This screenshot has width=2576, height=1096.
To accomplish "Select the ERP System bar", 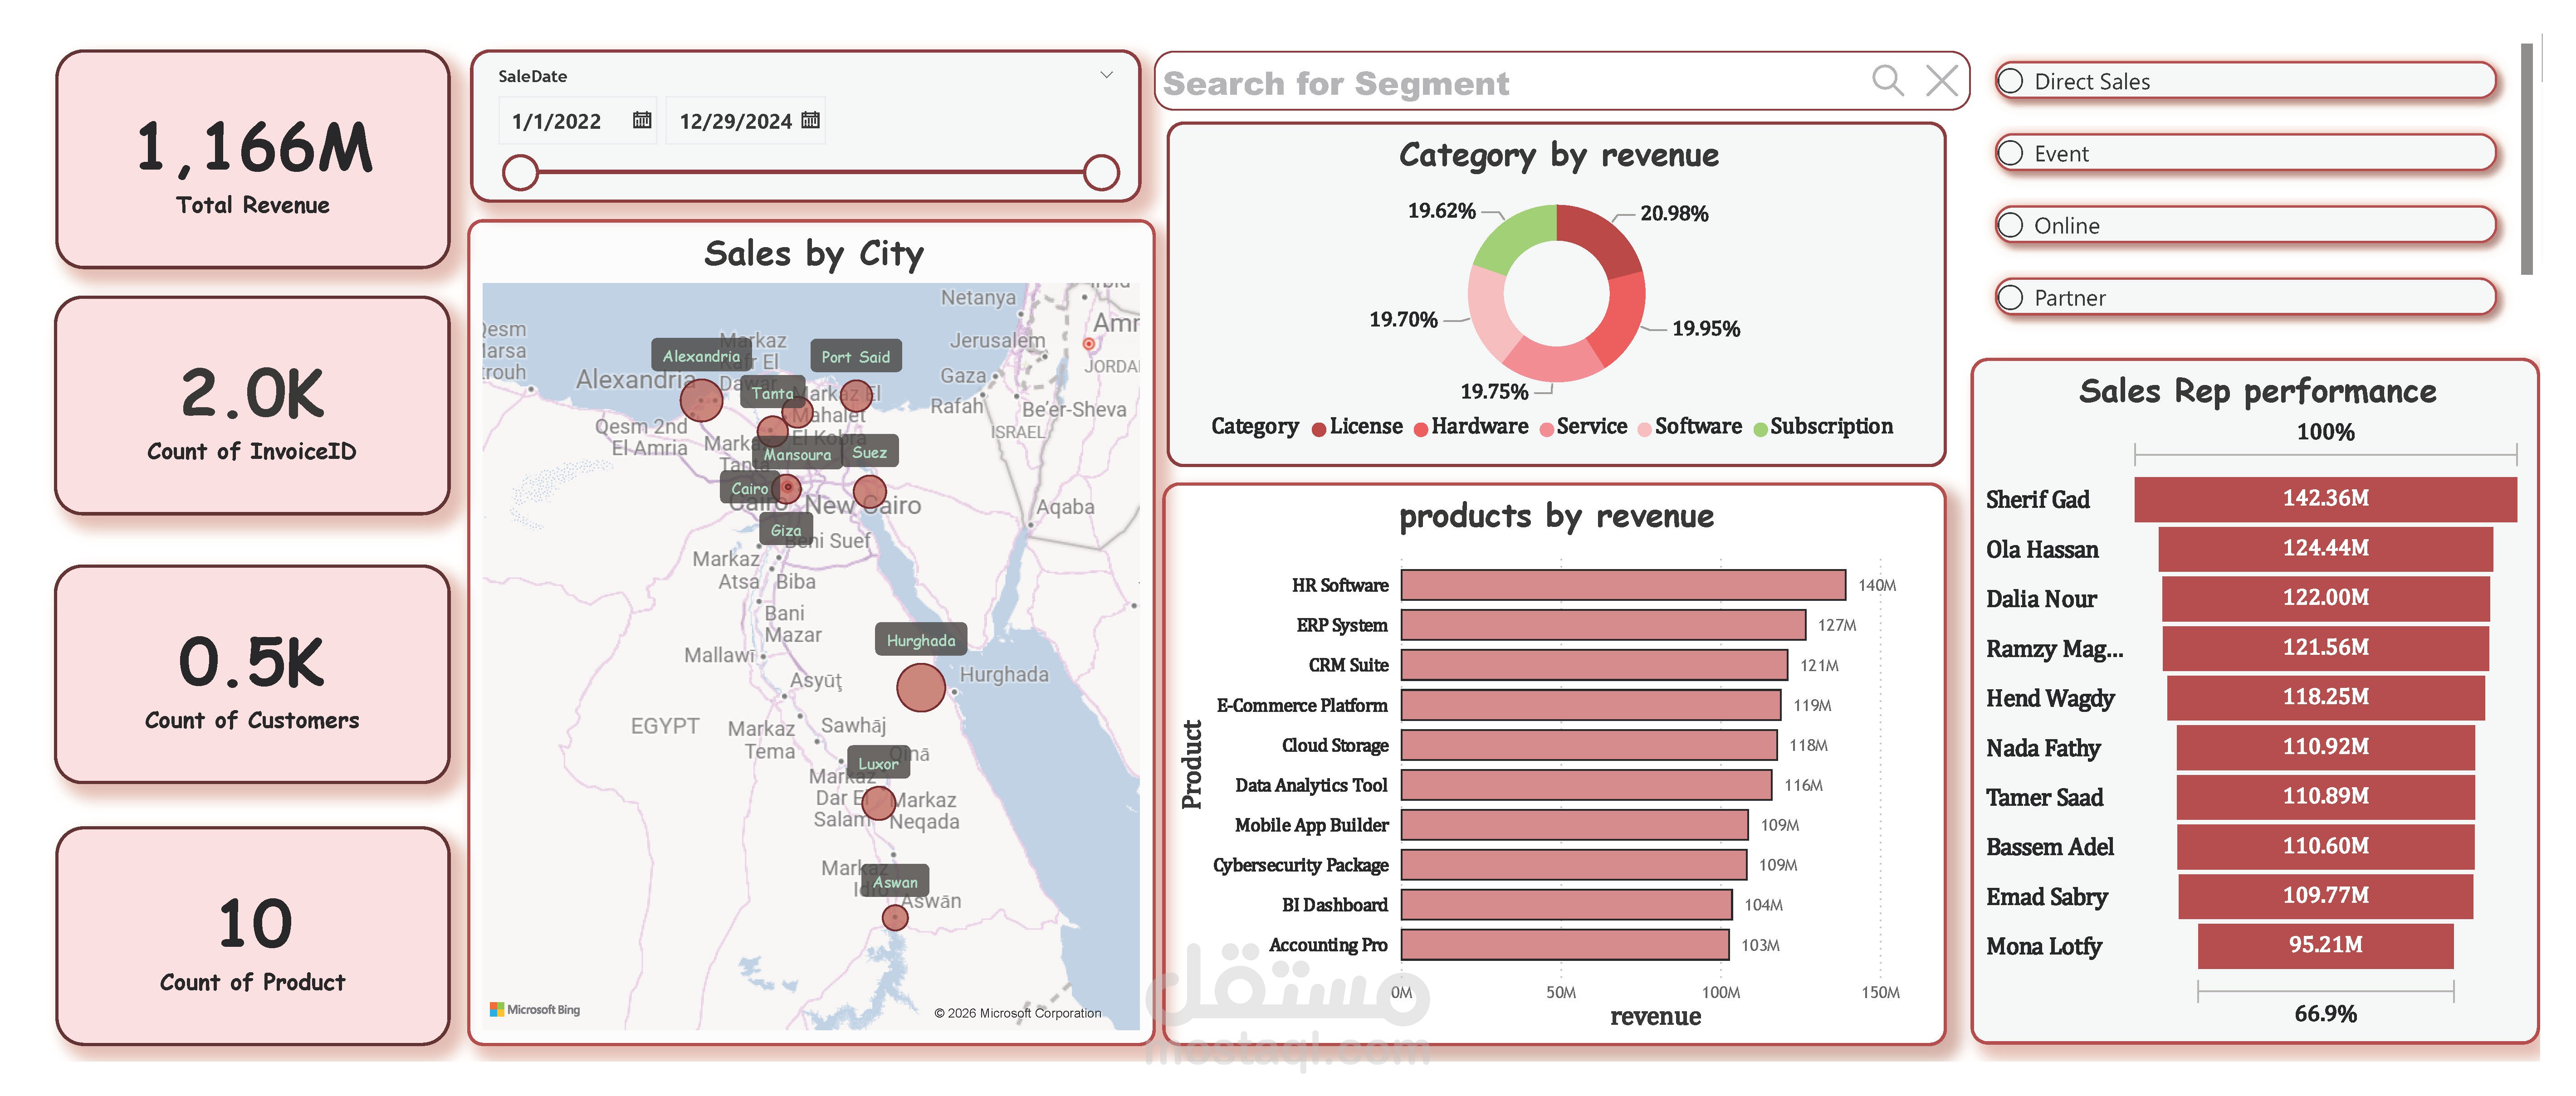I will pos(1603,625).
